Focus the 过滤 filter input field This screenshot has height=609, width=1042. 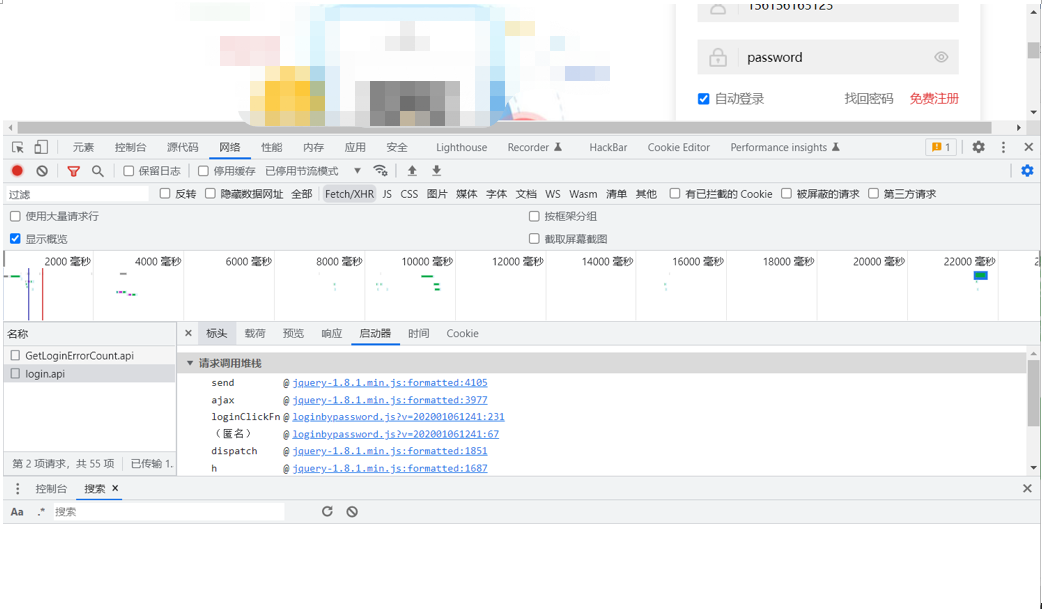[78, 193]
